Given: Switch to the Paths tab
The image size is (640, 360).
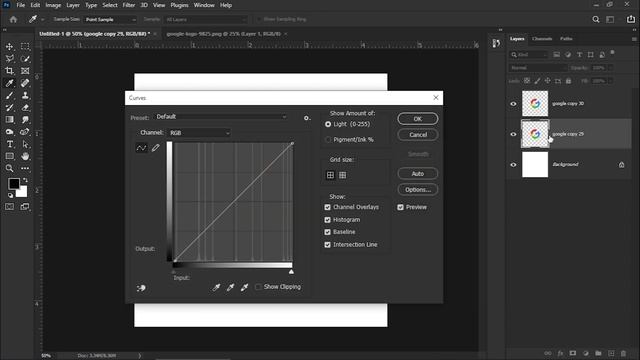Looking at the screenshot, I should tap(566, 39).
